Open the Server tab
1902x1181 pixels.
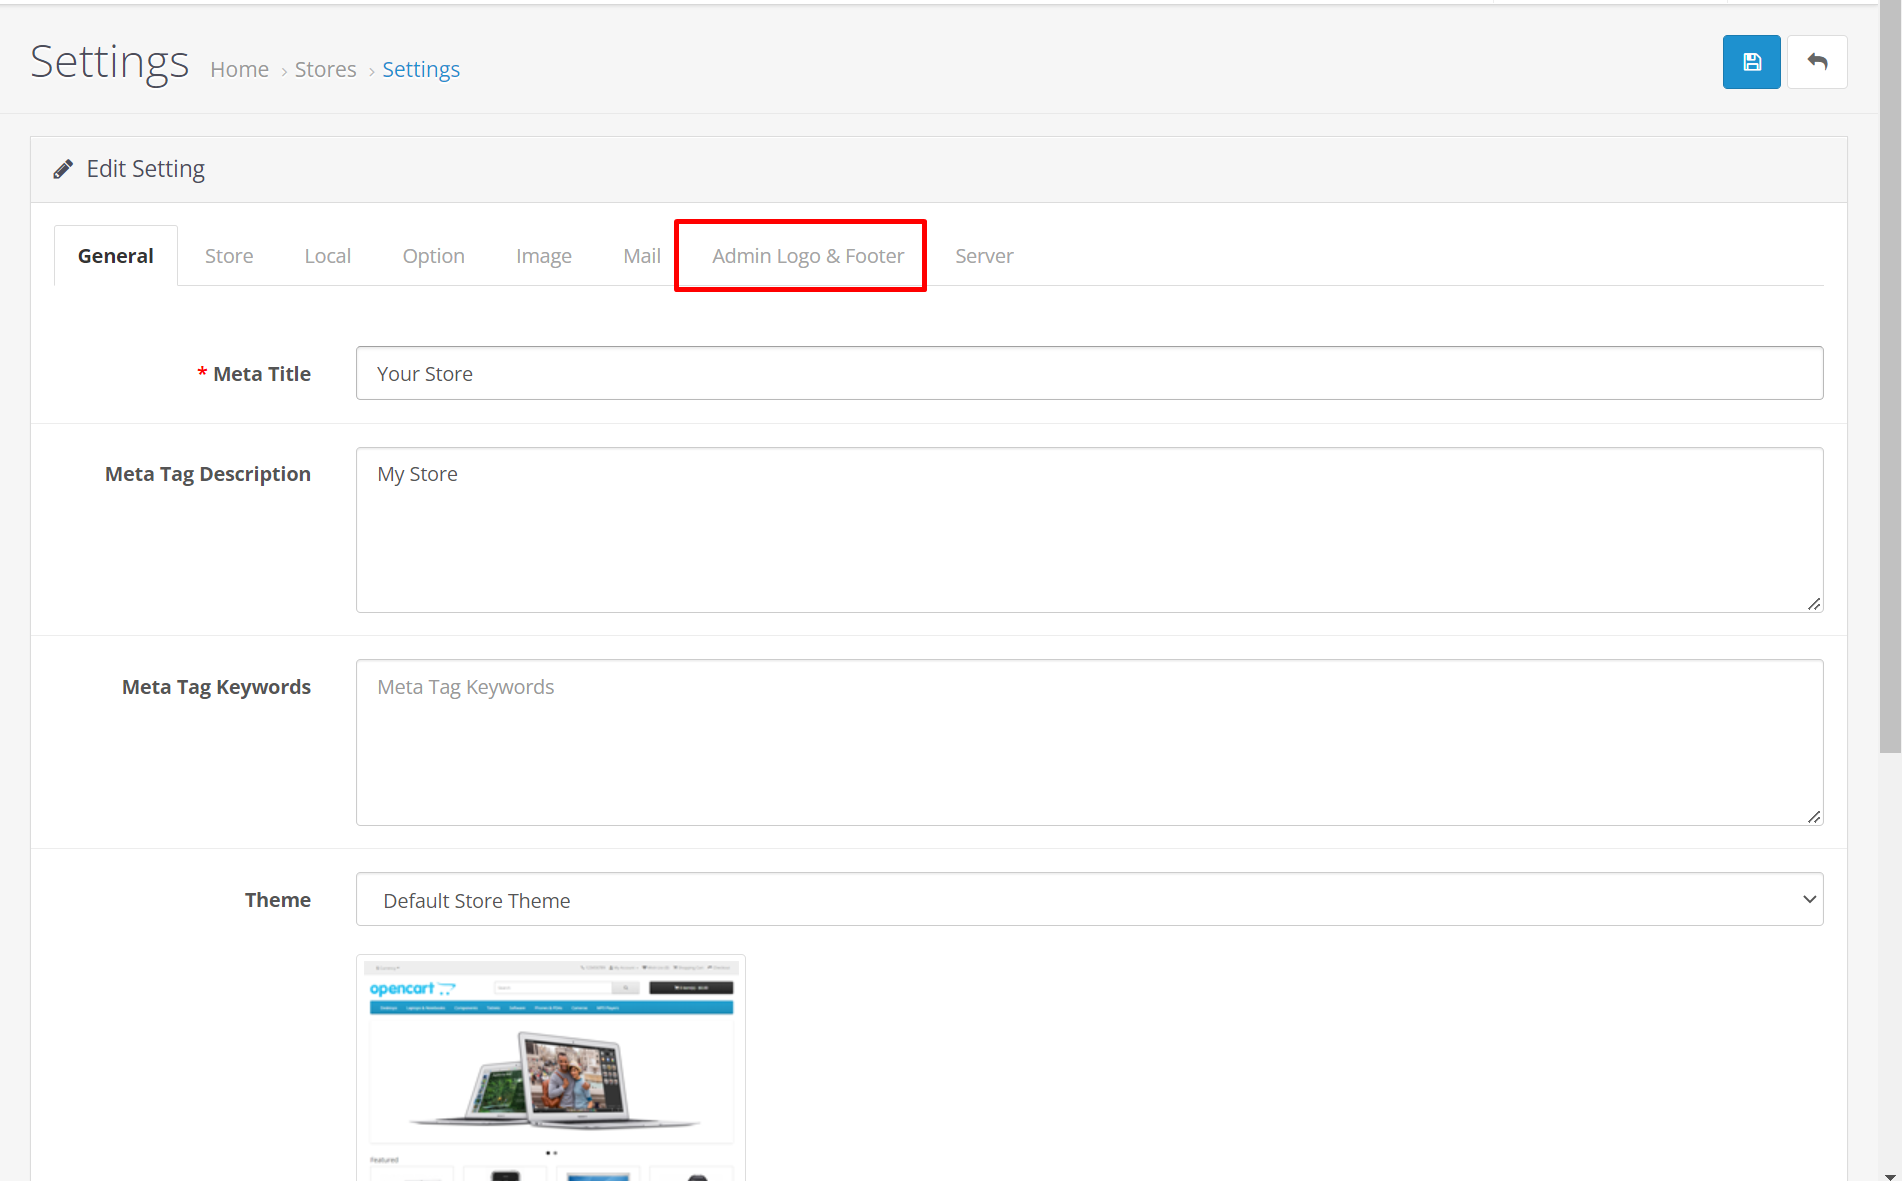pyautogui.click(x=983, y=256)
